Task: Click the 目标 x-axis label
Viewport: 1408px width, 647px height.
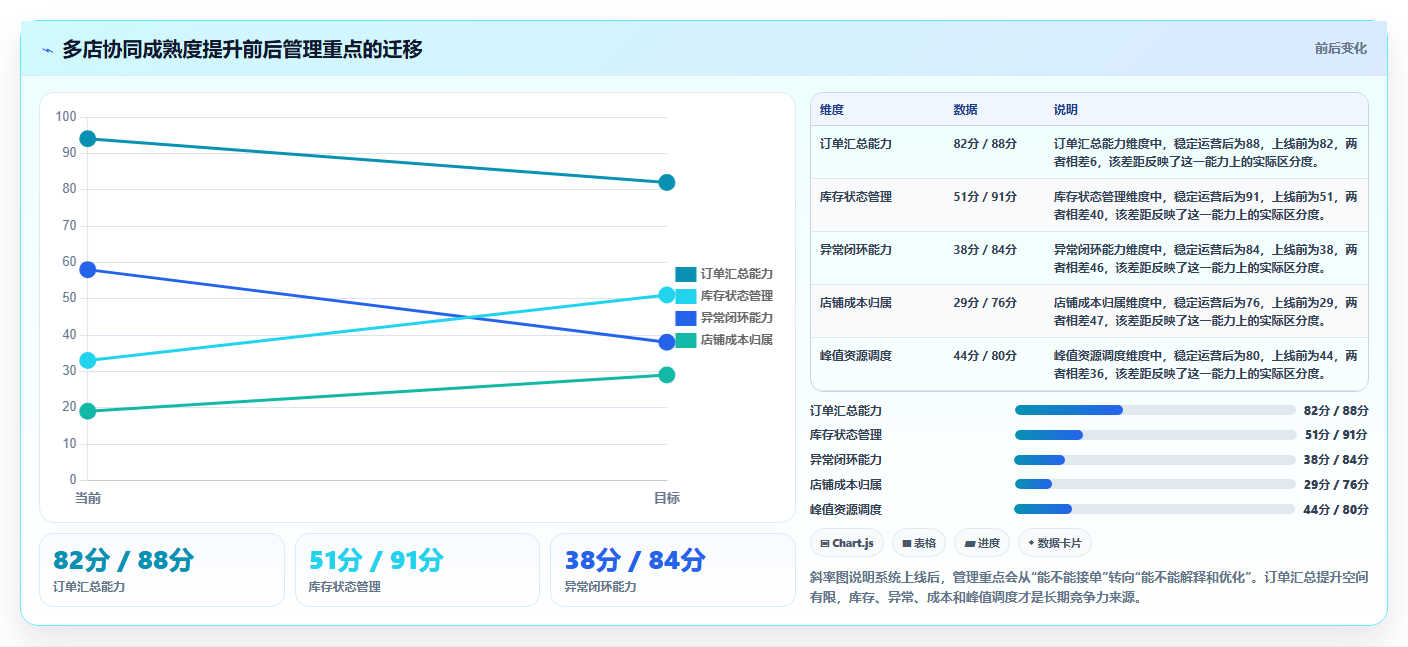Action: tap(667, 498)
